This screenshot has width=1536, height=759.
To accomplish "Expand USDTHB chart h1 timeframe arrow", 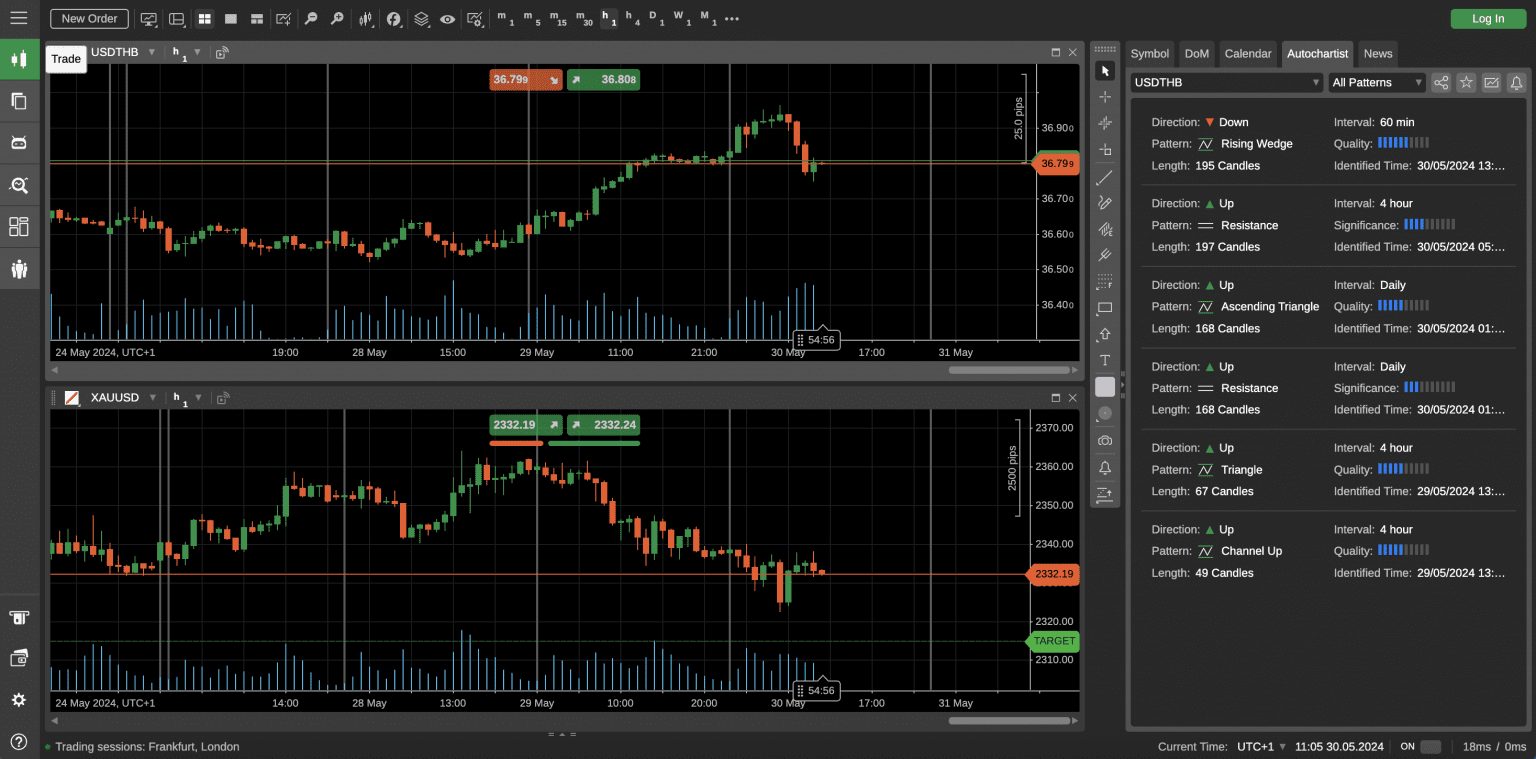I will click(197, 52).
